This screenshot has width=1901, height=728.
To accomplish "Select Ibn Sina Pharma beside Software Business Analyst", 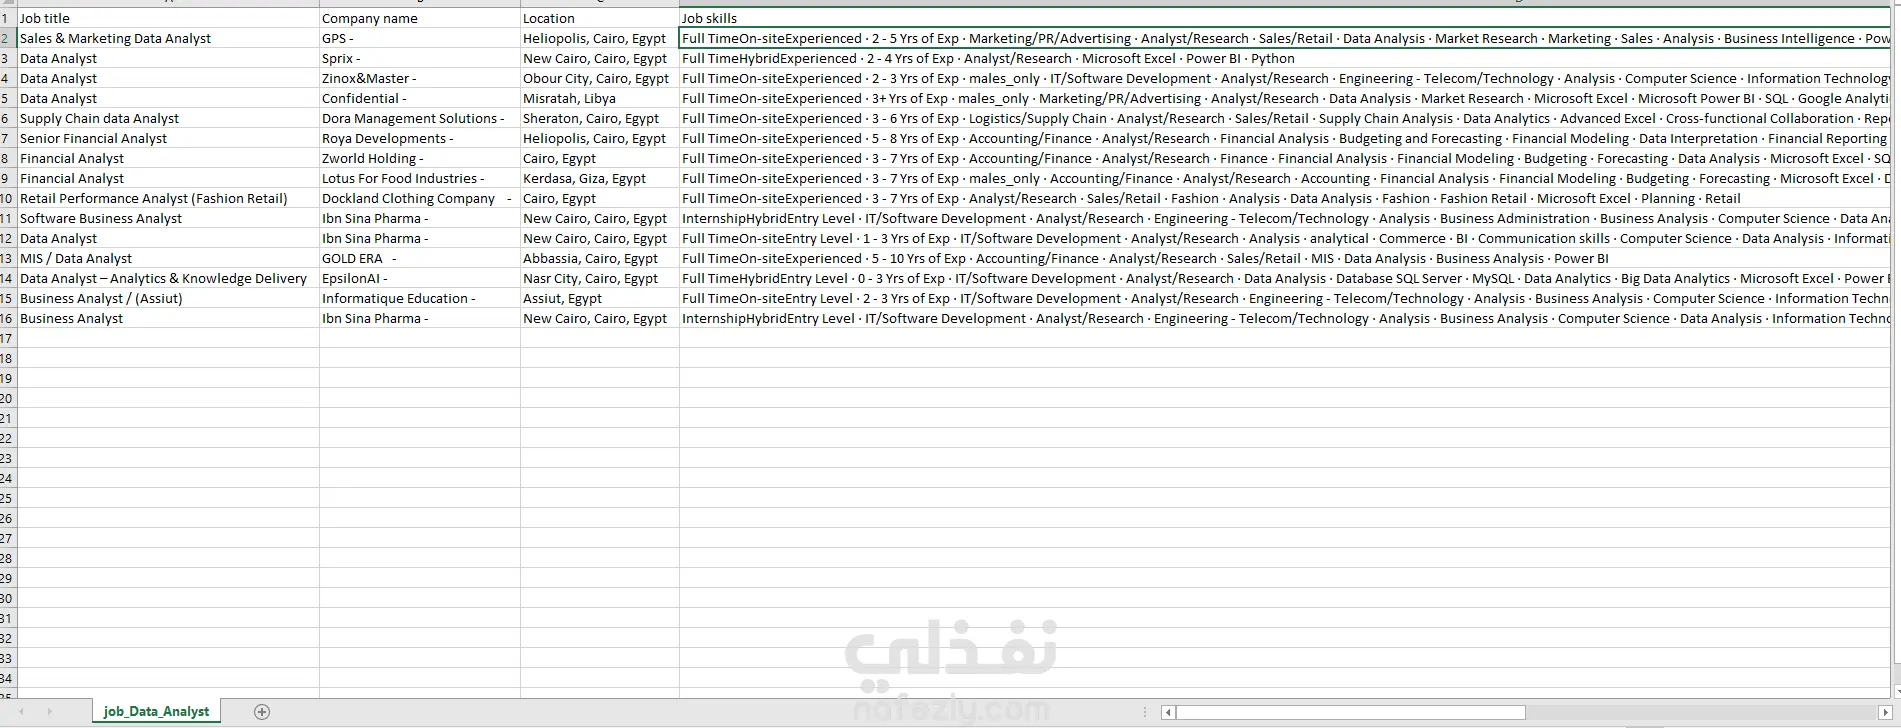I will [420, 218].
